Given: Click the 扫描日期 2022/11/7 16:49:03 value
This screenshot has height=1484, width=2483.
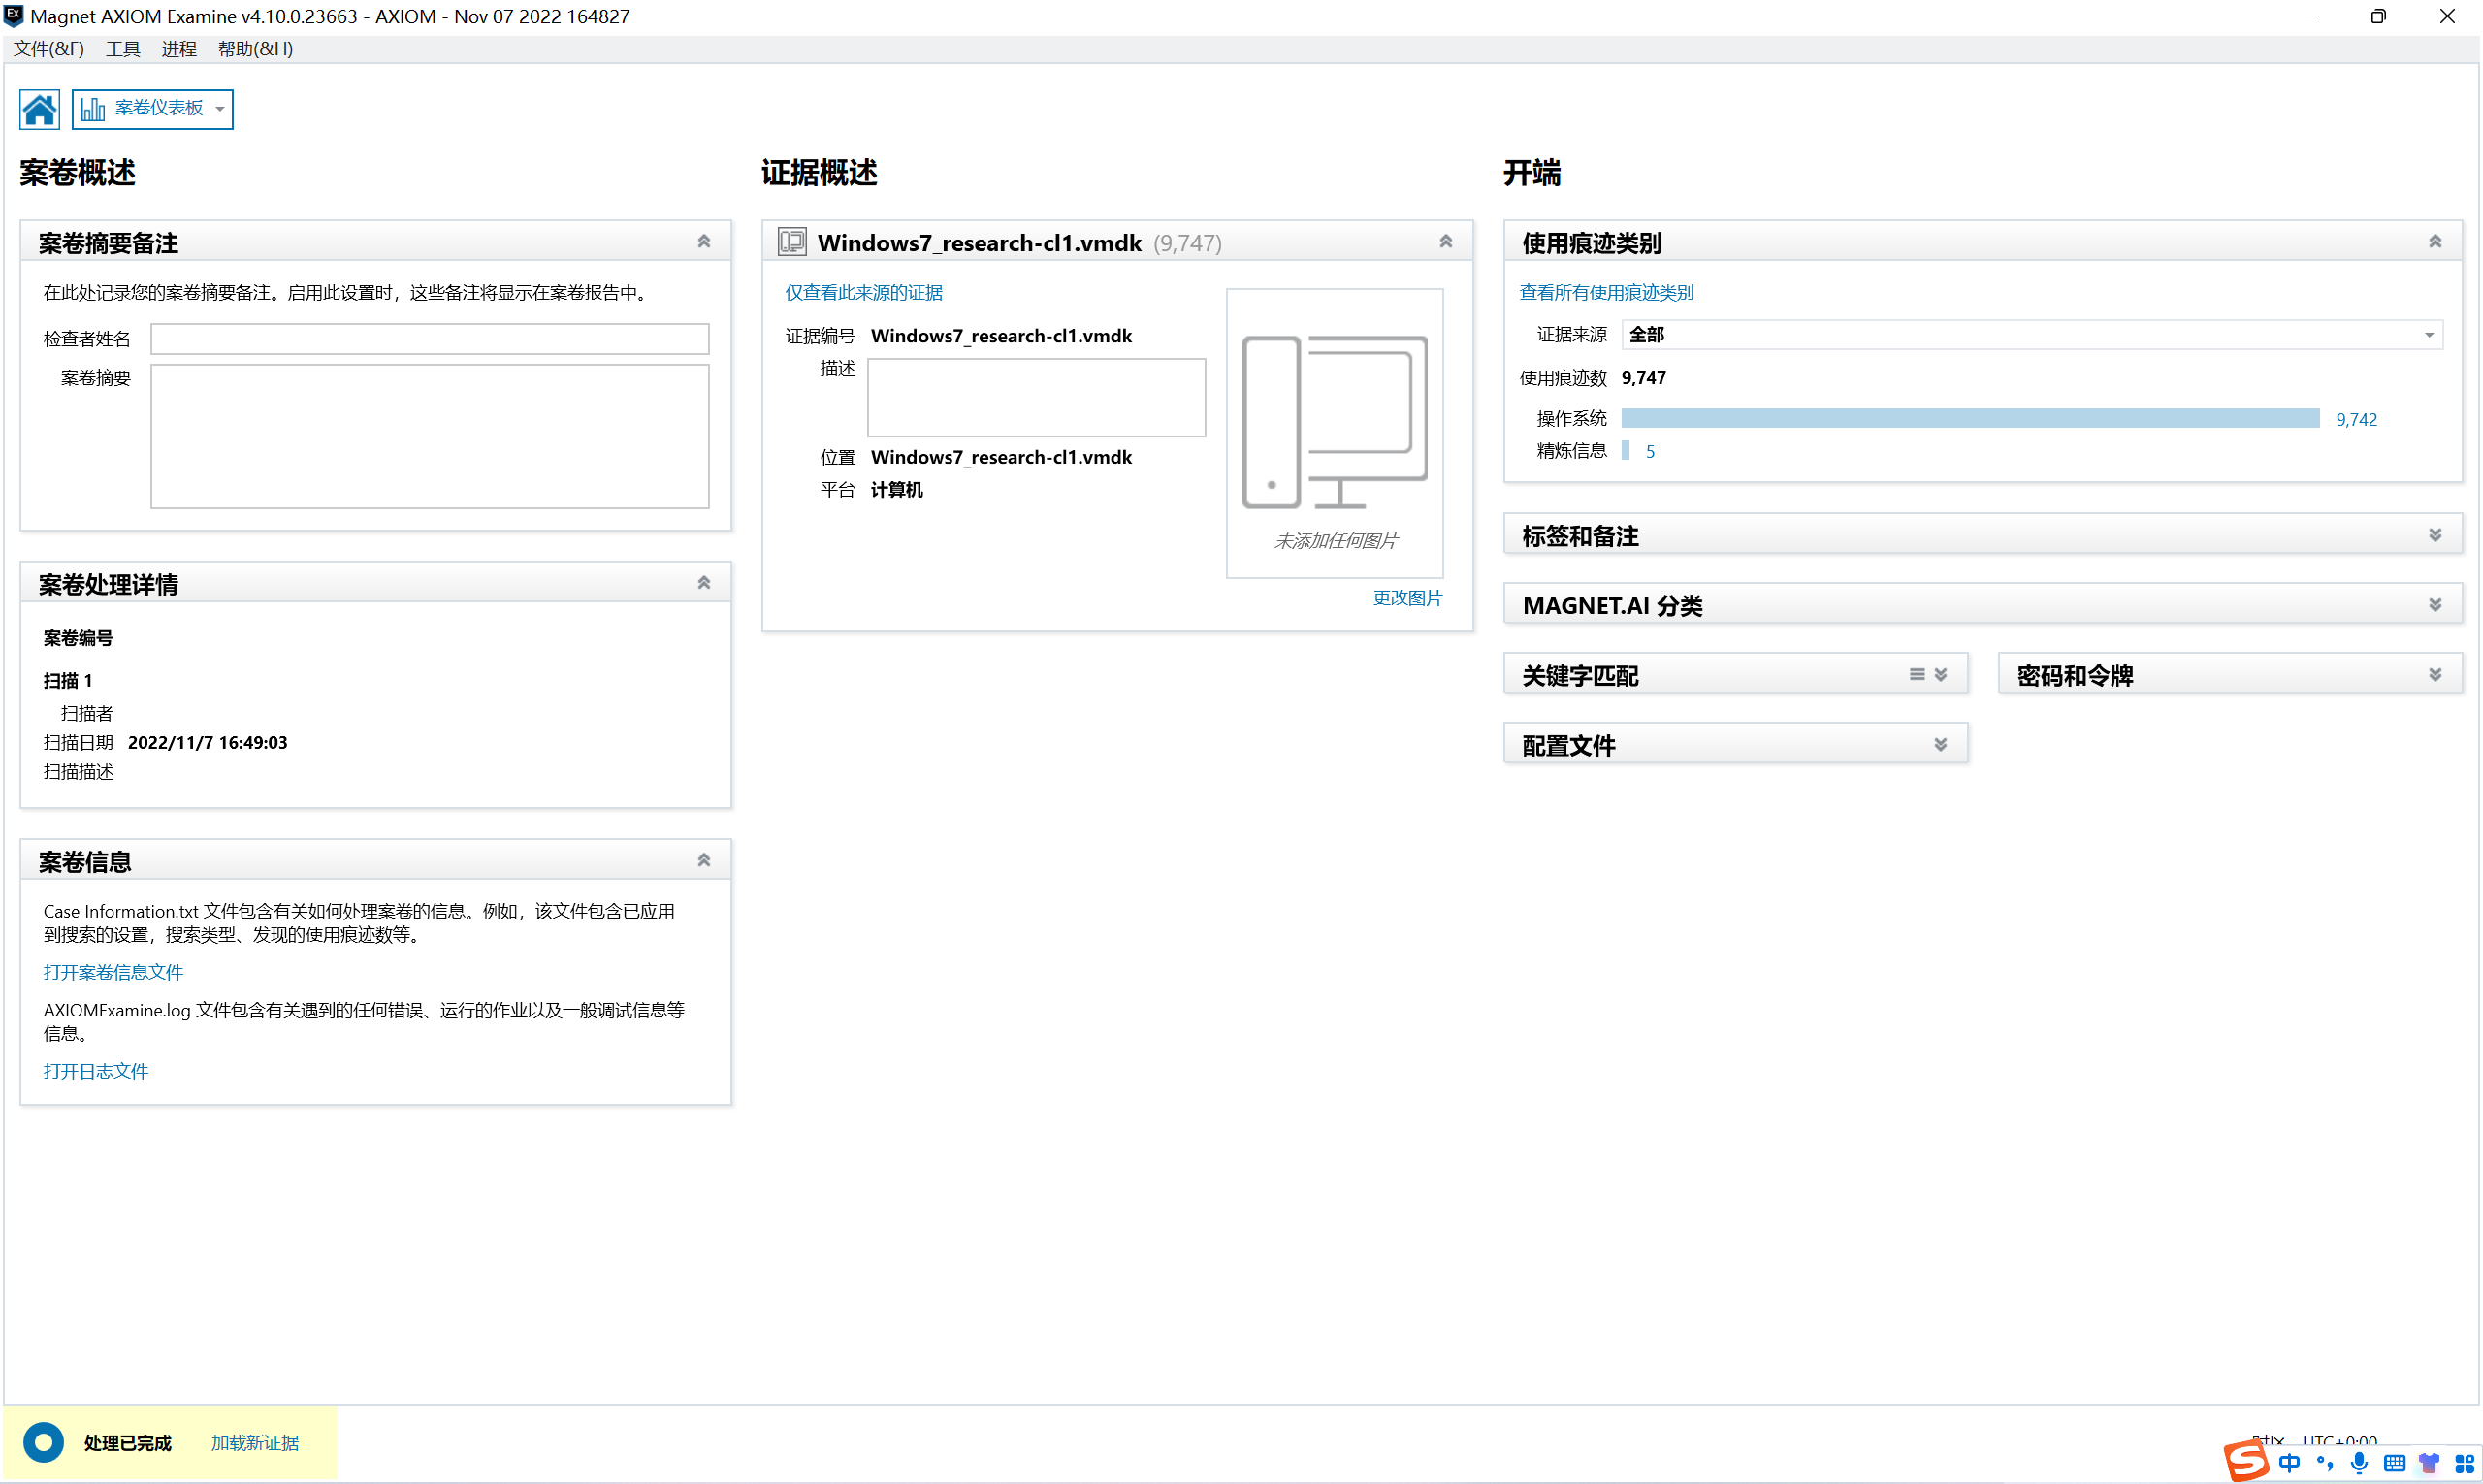Looking at the screenshot, I should click(x=208, y=743).
